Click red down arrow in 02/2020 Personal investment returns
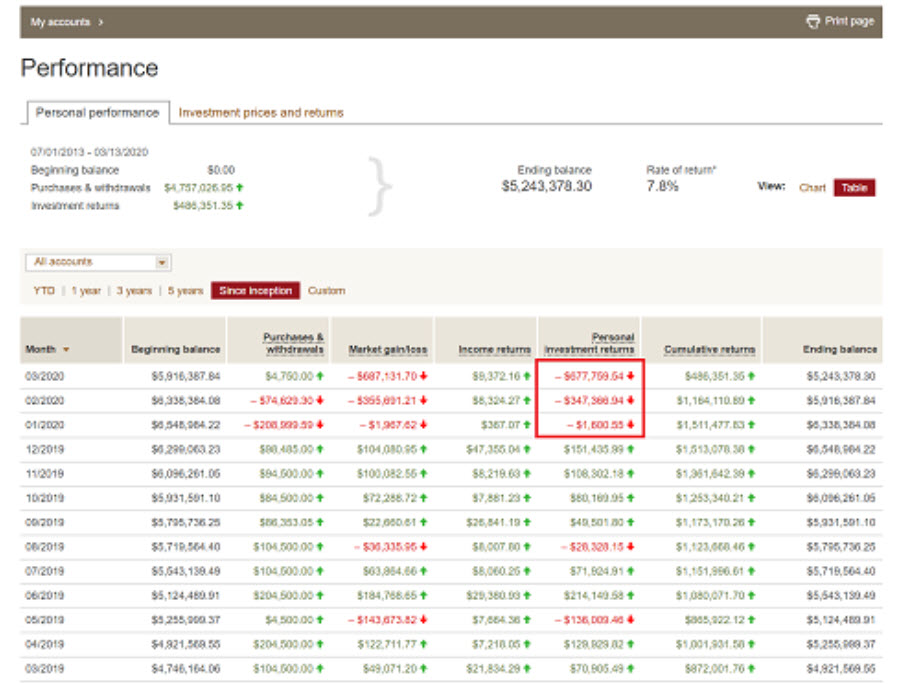This screenshot has height=684, width=905. point(631,400)
